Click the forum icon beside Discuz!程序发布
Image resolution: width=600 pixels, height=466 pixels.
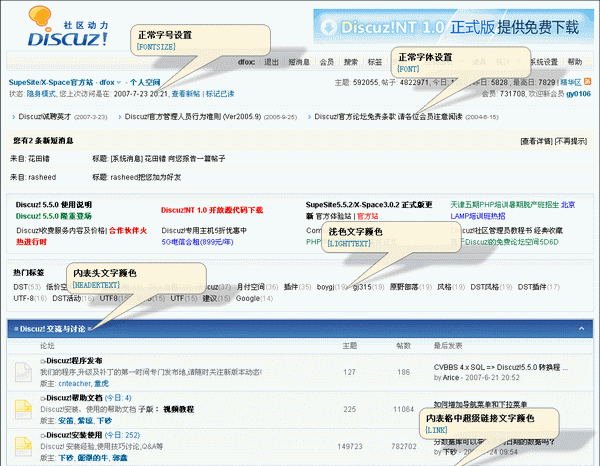(23, 372)
